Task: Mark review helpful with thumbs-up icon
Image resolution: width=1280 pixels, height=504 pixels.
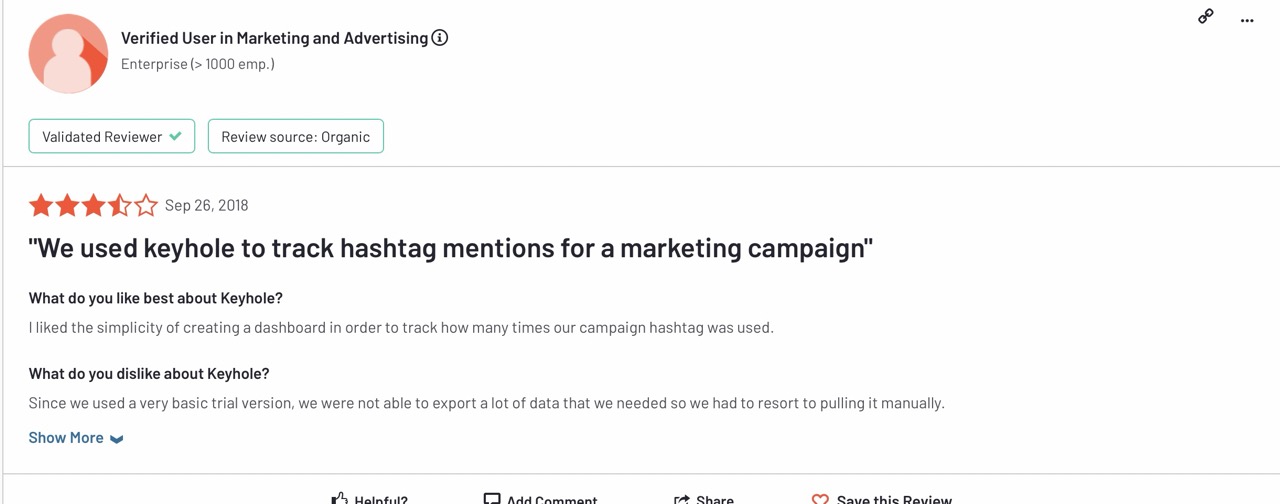Action: tap(340, 499)
